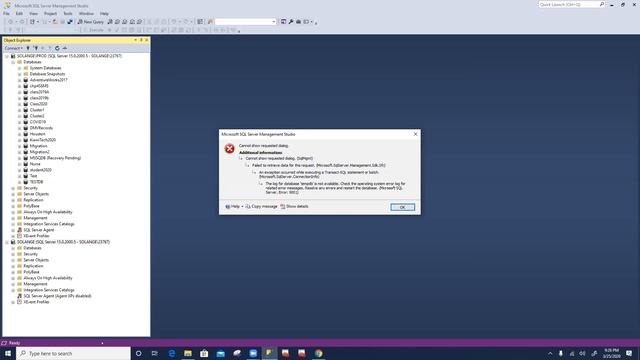Open the Project menu
This screenshot has height=360, width=640.
pyautogui.click(x=51, y=13)
